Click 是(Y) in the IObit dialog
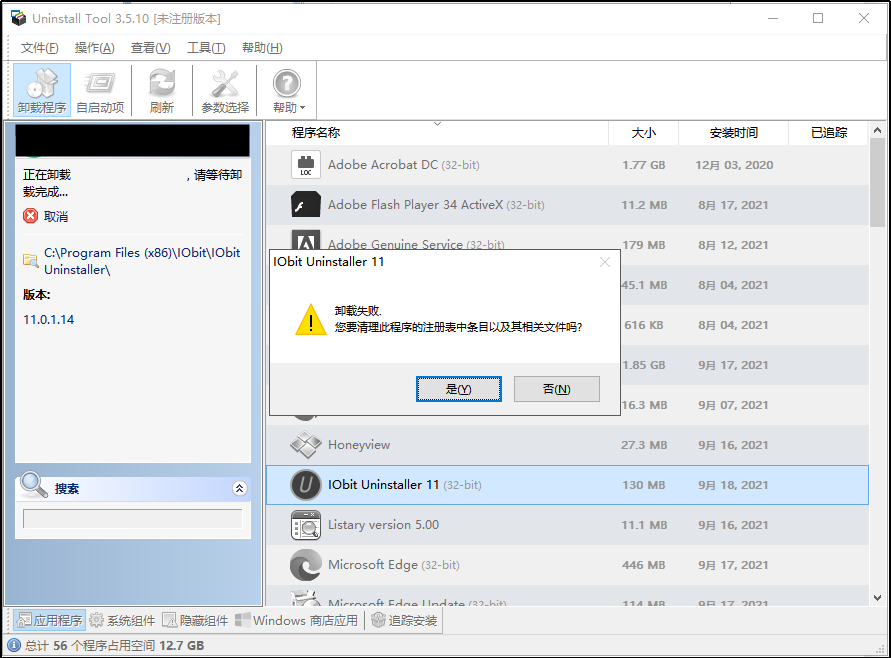The width and height of the screenshot is (891, 658). coord(459,389)
